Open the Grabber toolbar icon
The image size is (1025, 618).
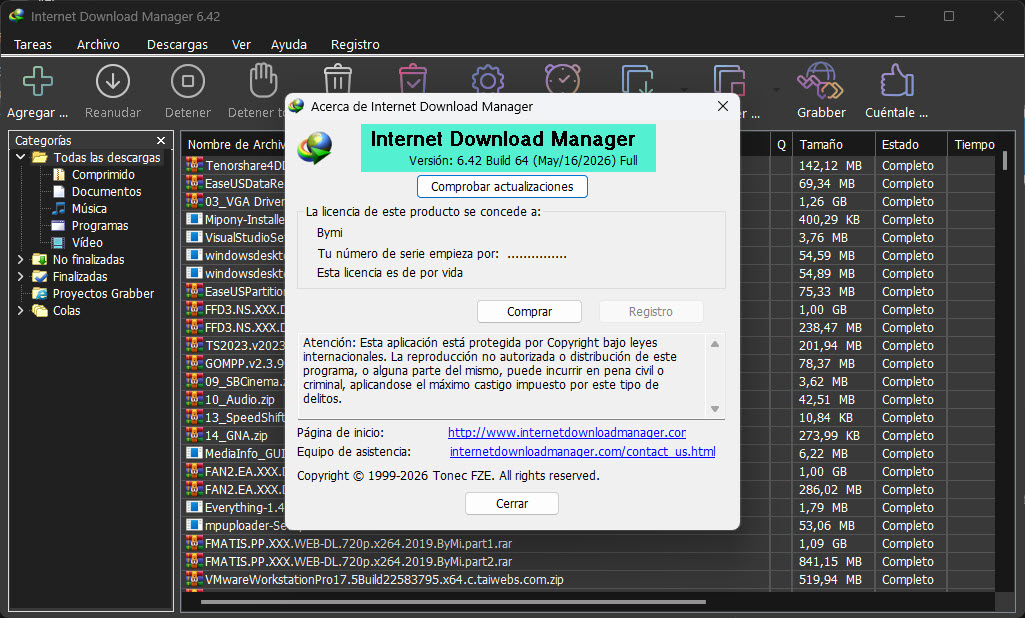tap(820, 81)
